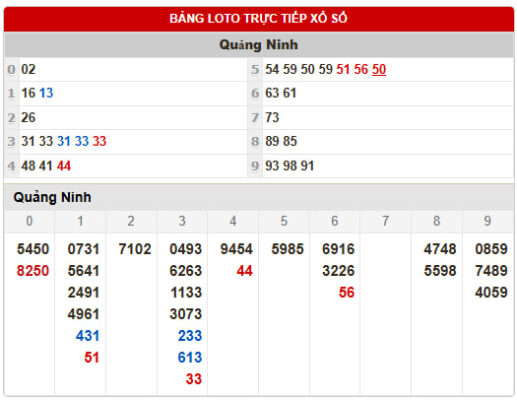This screenshot has width=517, height=400.
Task: Select the result 5985 under column 5
Action: click(287, 249)
